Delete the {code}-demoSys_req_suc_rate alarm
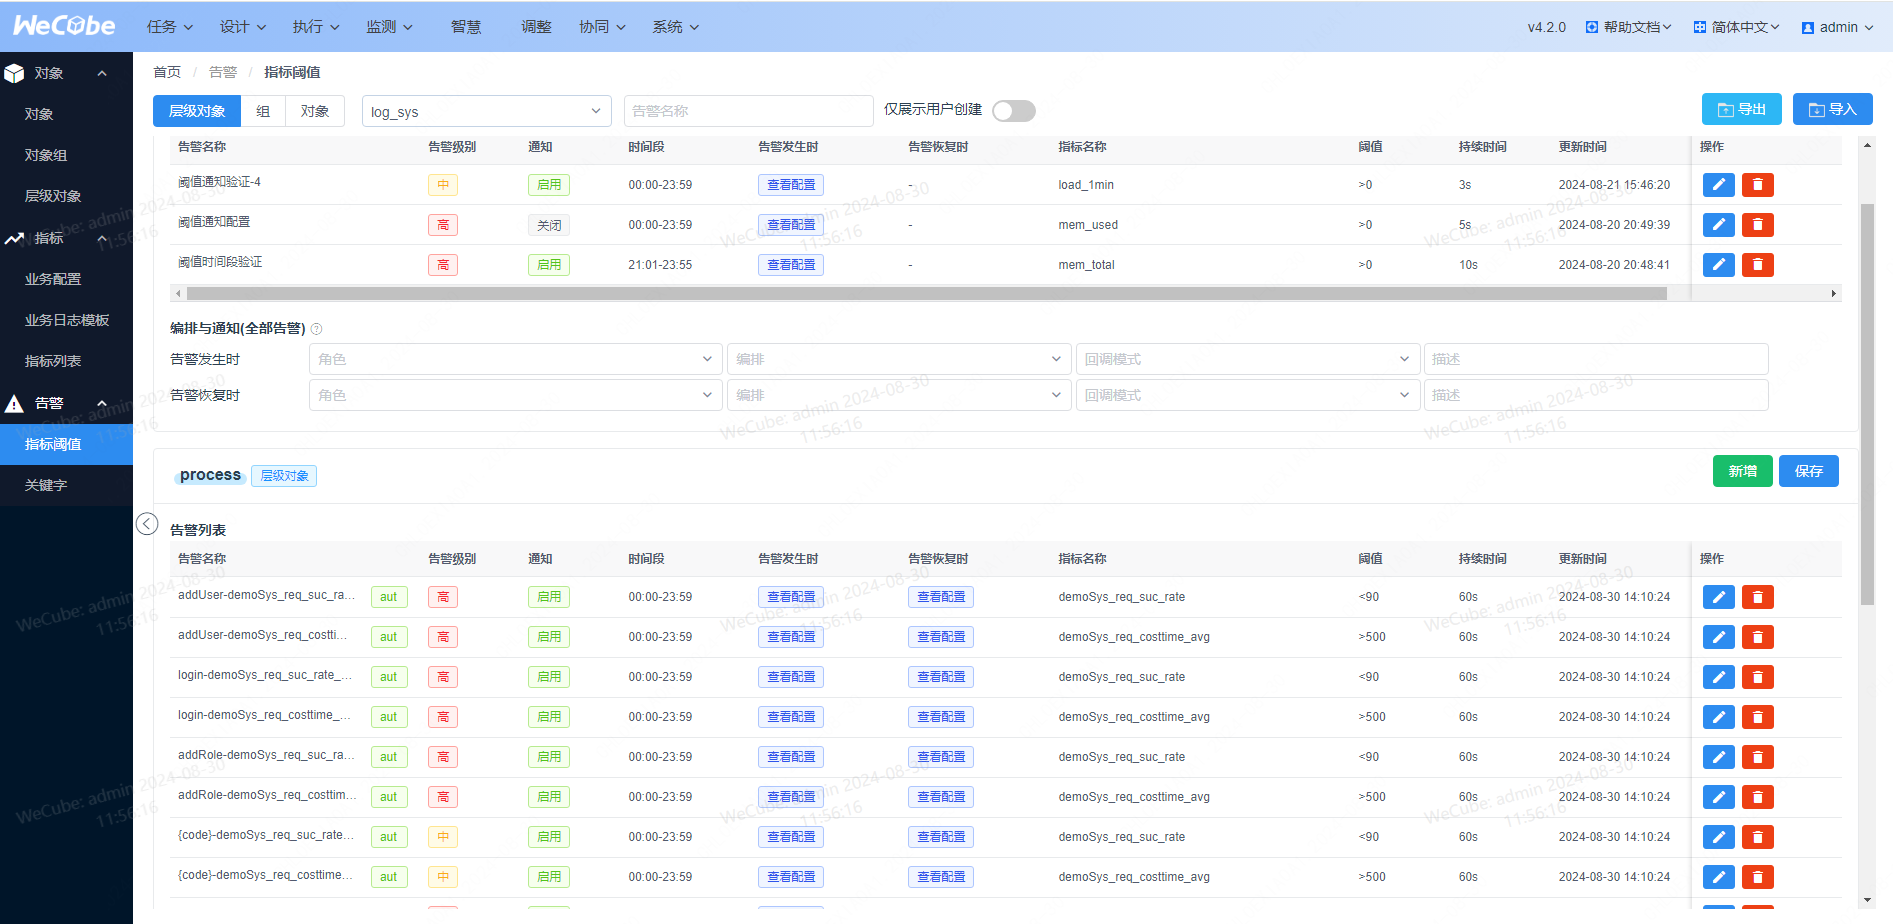Image resolution: width=1893 pixels, height=924 pixels. coord(1757,837)
